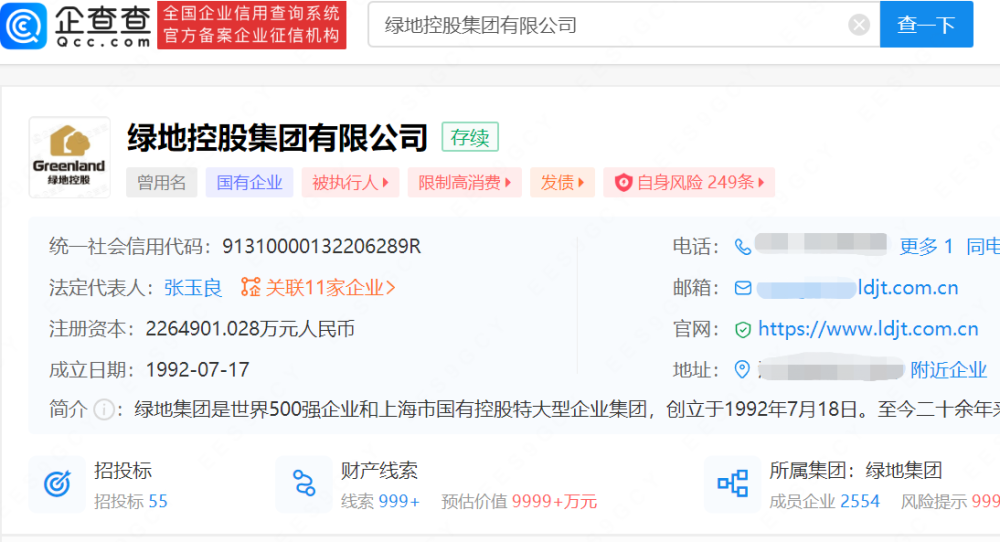This screenshot has width=1000, height=542.
Task: Open 附近企业 nearby companies link
Action: click(948, 370)
